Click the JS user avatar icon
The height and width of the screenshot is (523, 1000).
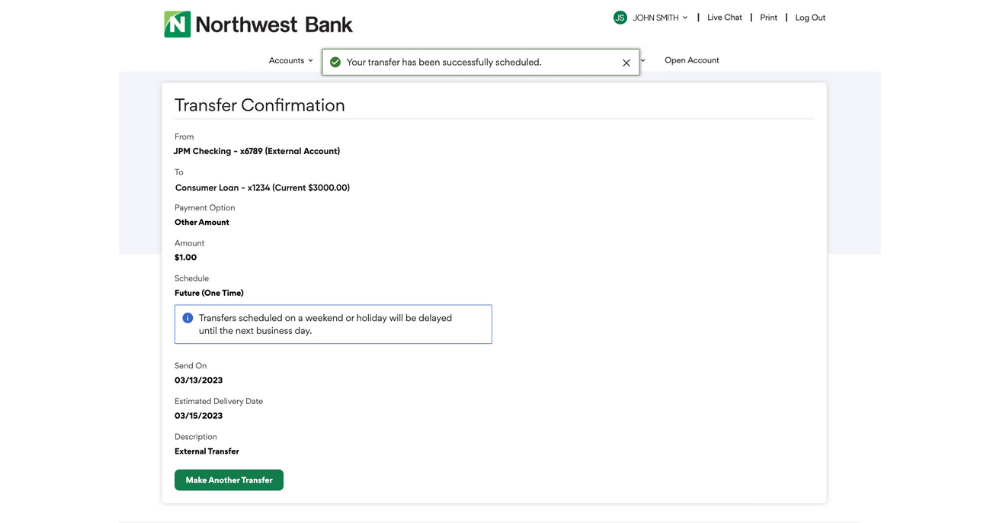click(620, 17)
